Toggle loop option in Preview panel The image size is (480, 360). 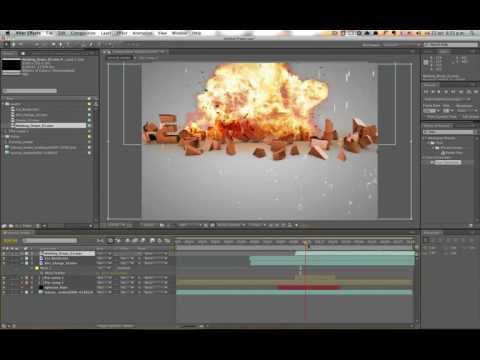pos(468,91)
